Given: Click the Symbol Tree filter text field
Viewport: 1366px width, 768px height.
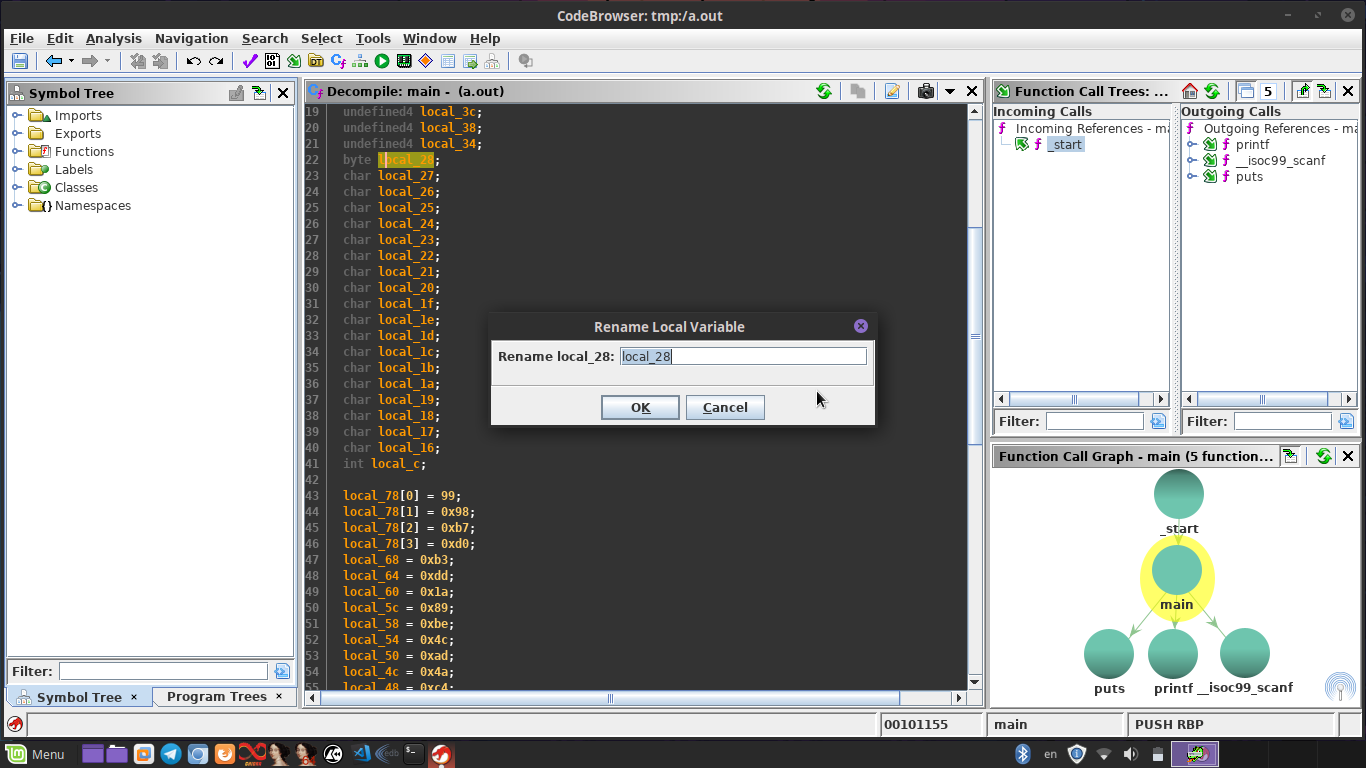Looking at the screenshot, I should click(163, 672).
